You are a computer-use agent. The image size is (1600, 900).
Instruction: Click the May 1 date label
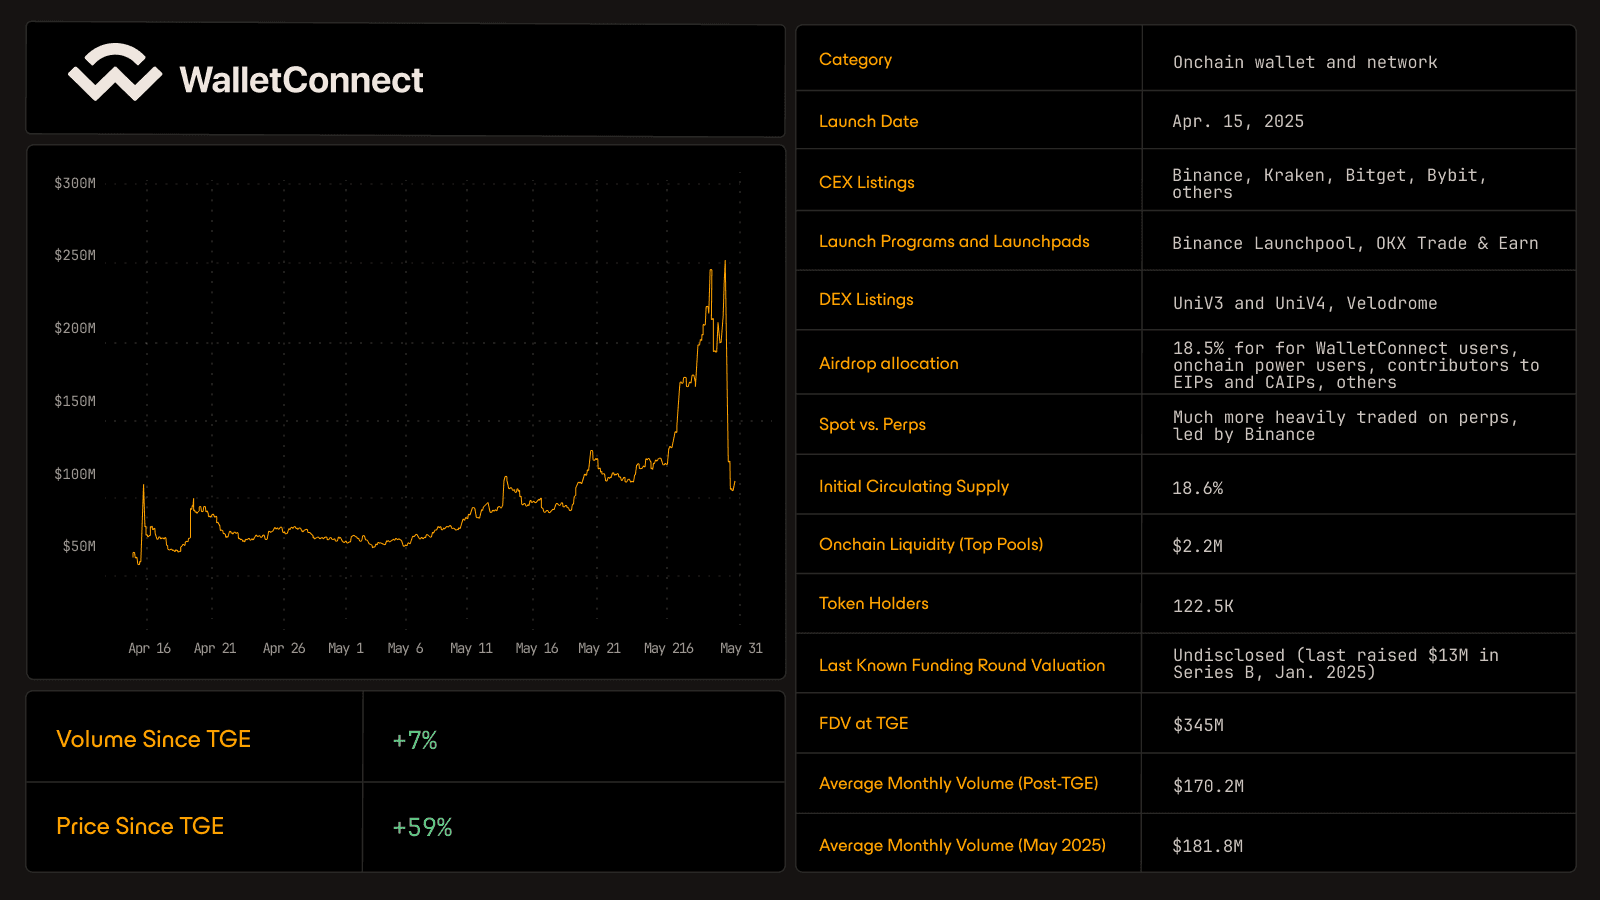coord(346,648)
